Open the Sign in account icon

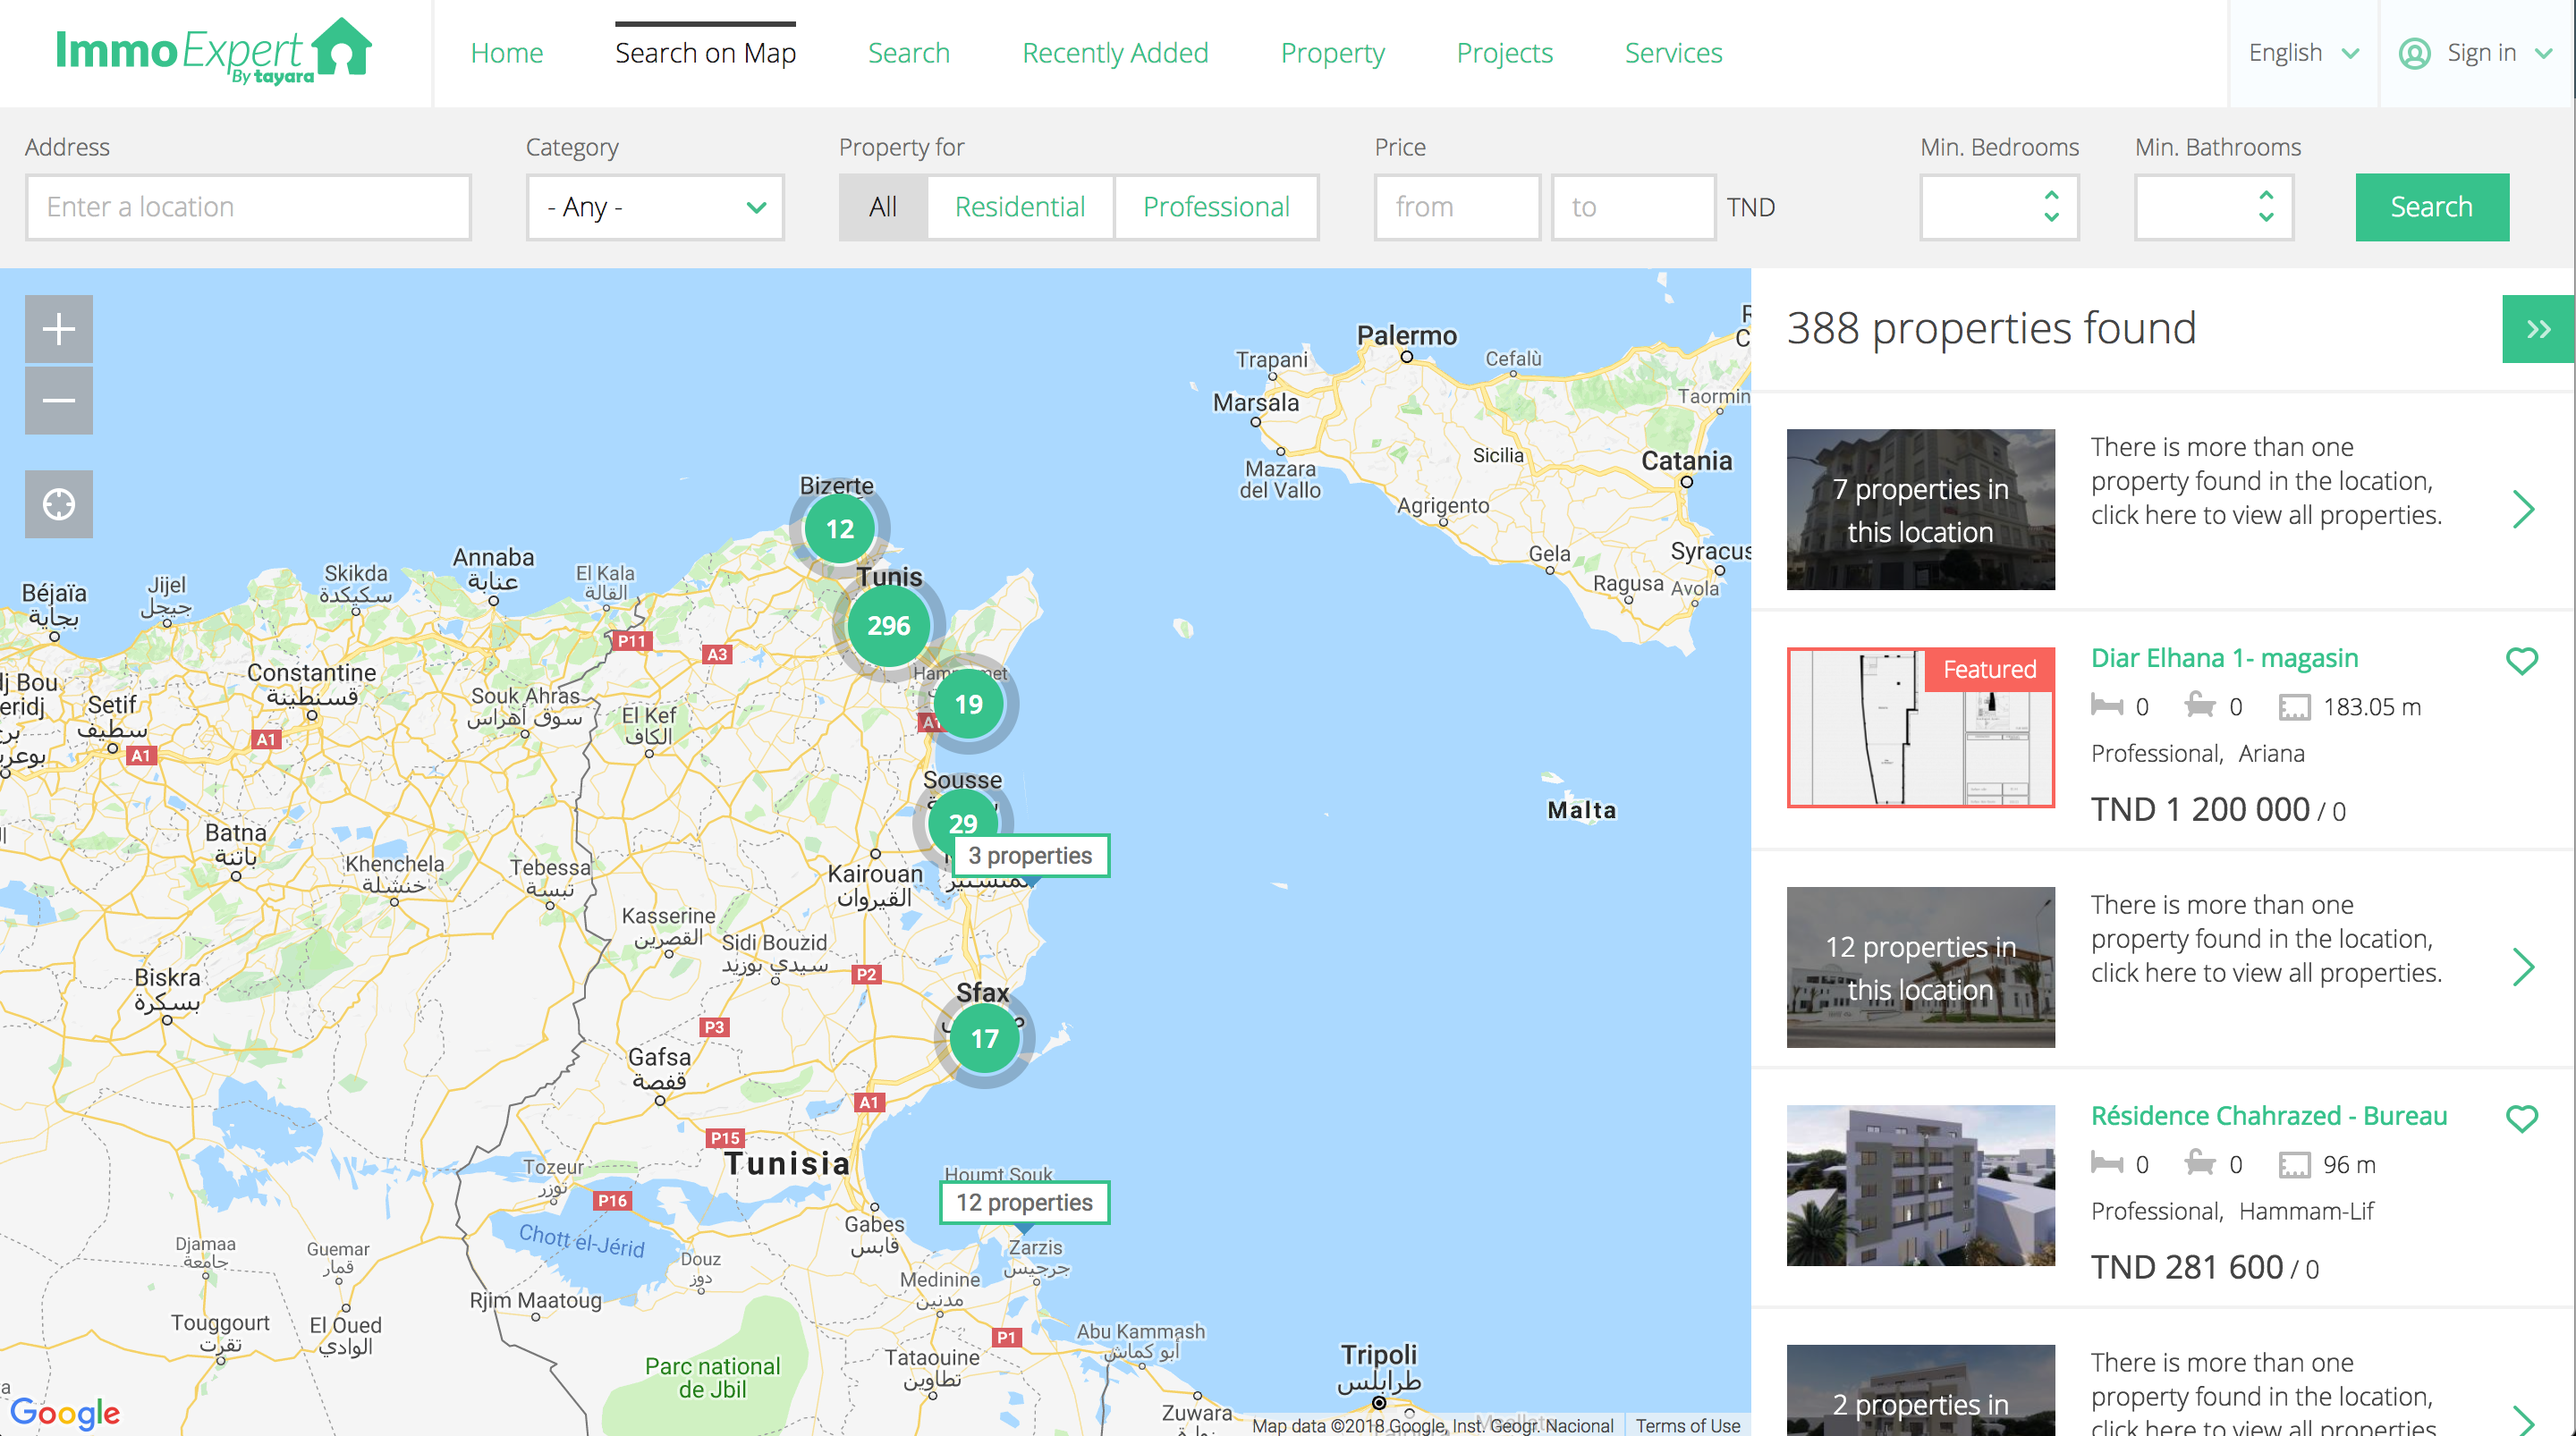[x=2416, y=53]
